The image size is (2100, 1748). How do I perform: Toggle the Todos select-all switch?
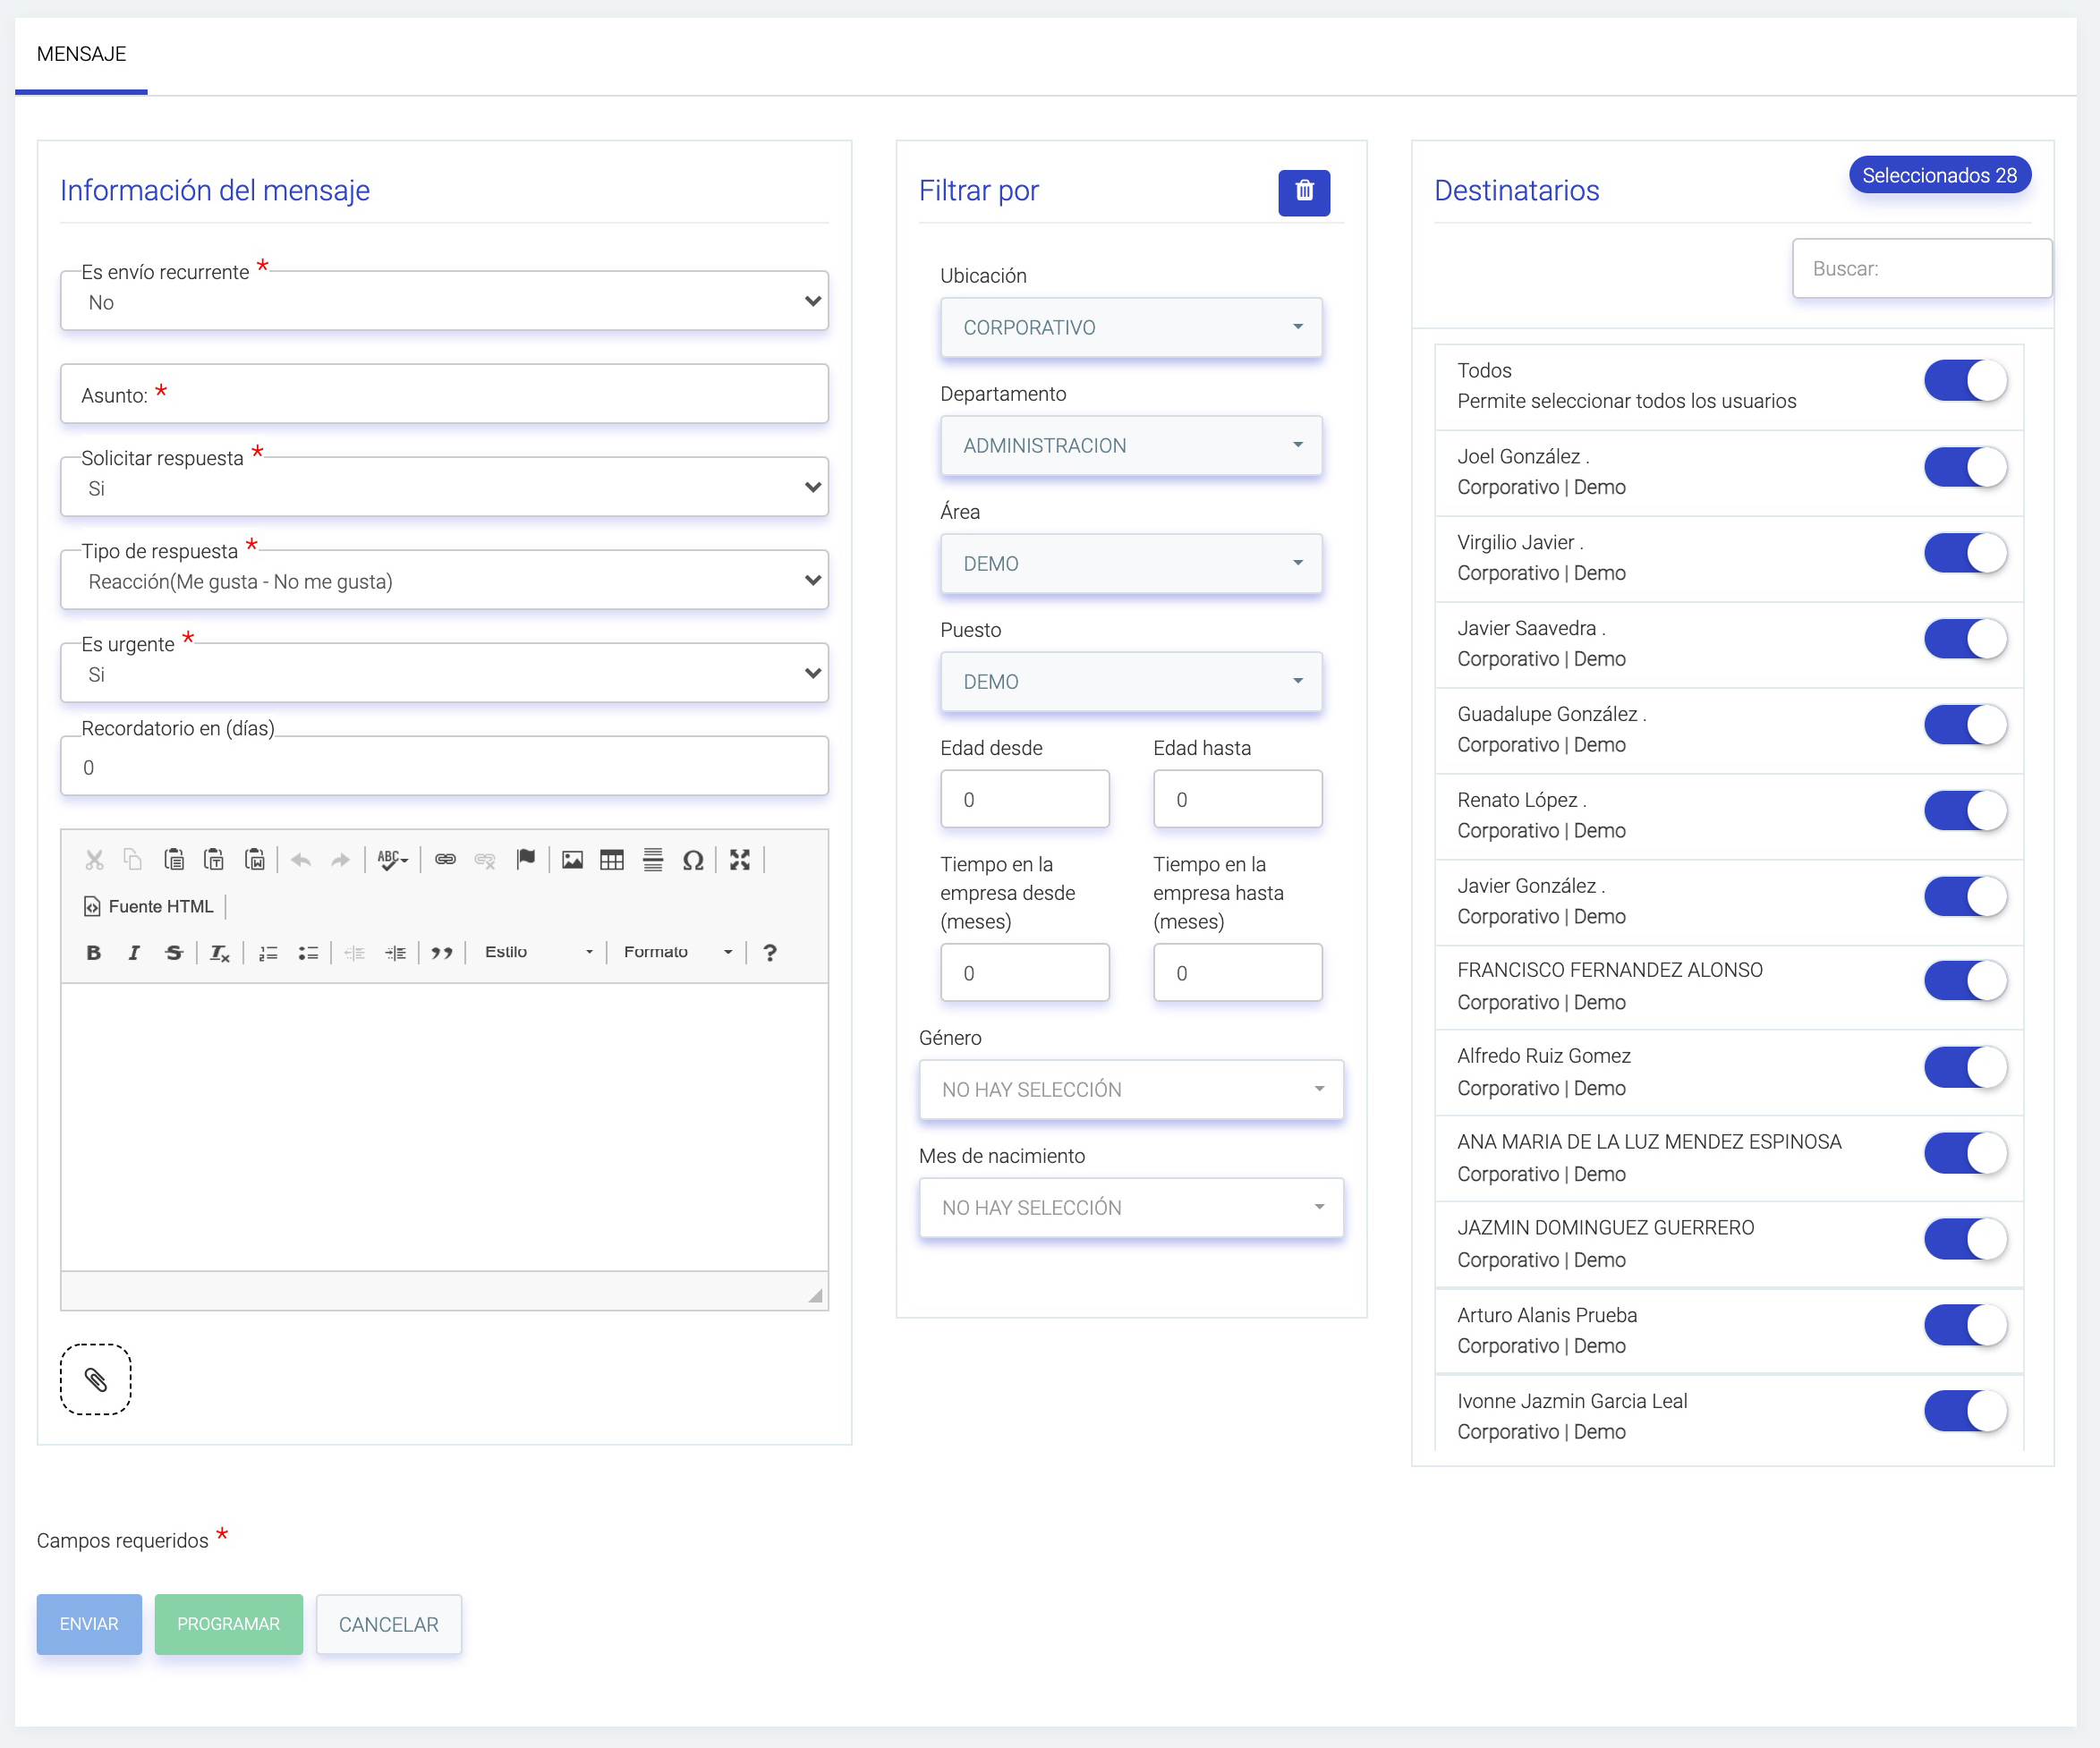click(1965, 381)
